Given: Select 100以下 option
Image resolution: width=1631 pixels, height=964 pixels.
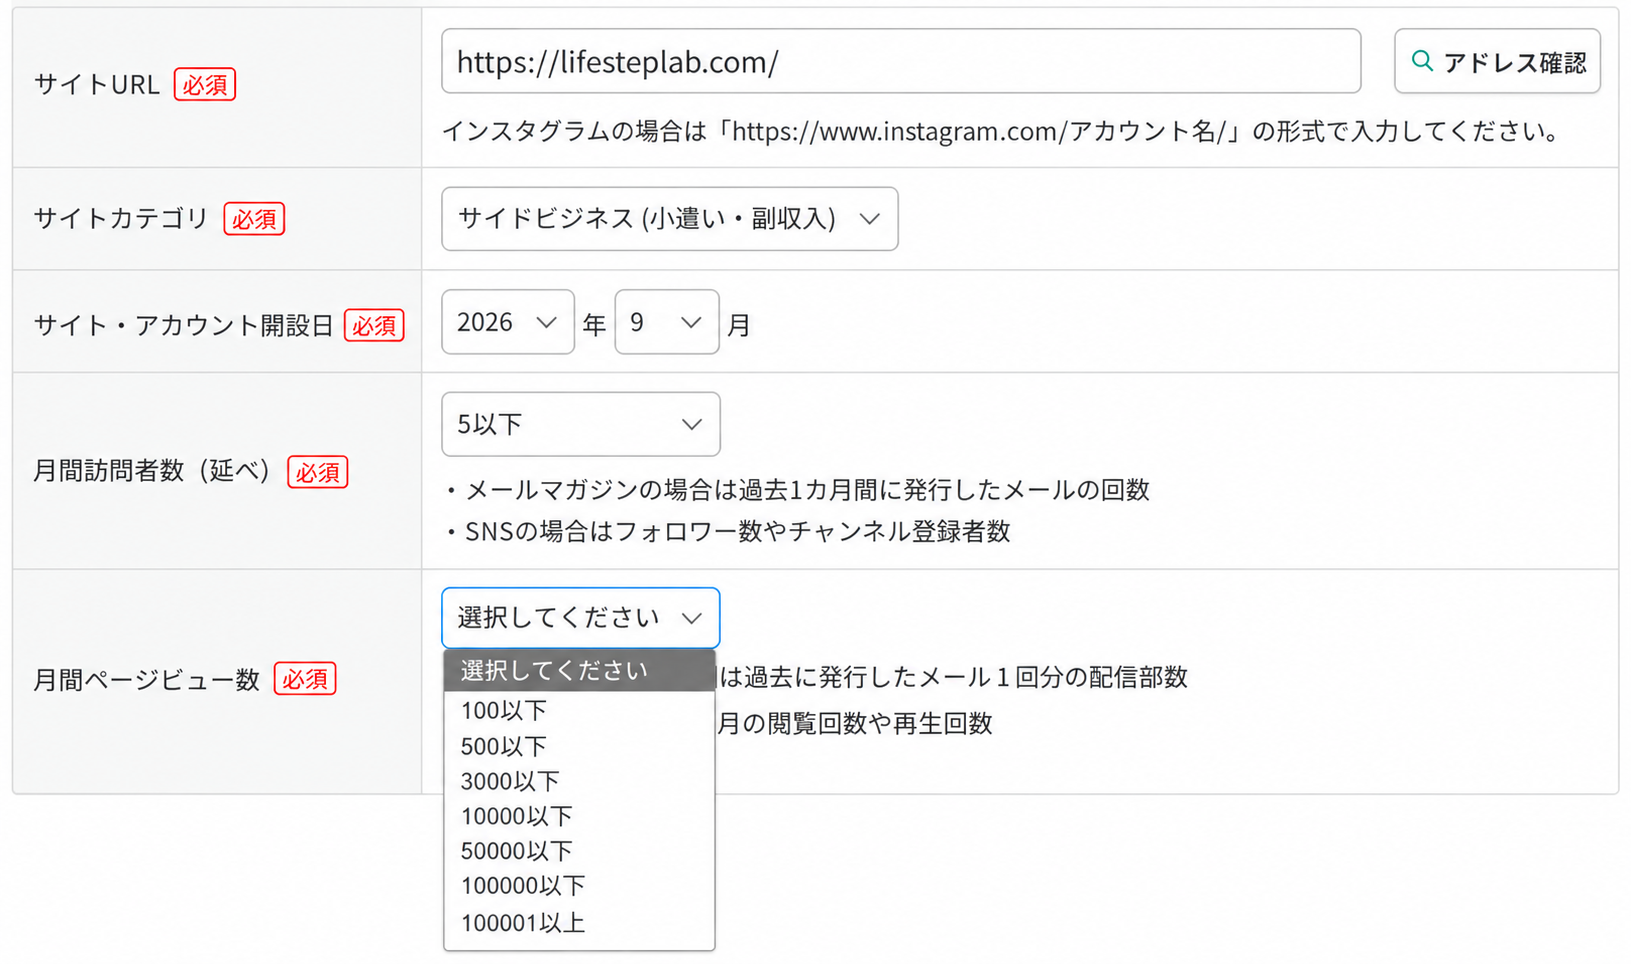Looking at the screenshot, I should click(579, 711).
